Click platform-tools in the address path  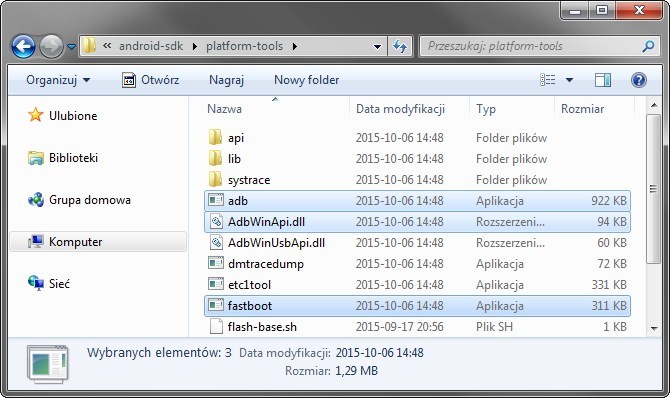(244, 46)
